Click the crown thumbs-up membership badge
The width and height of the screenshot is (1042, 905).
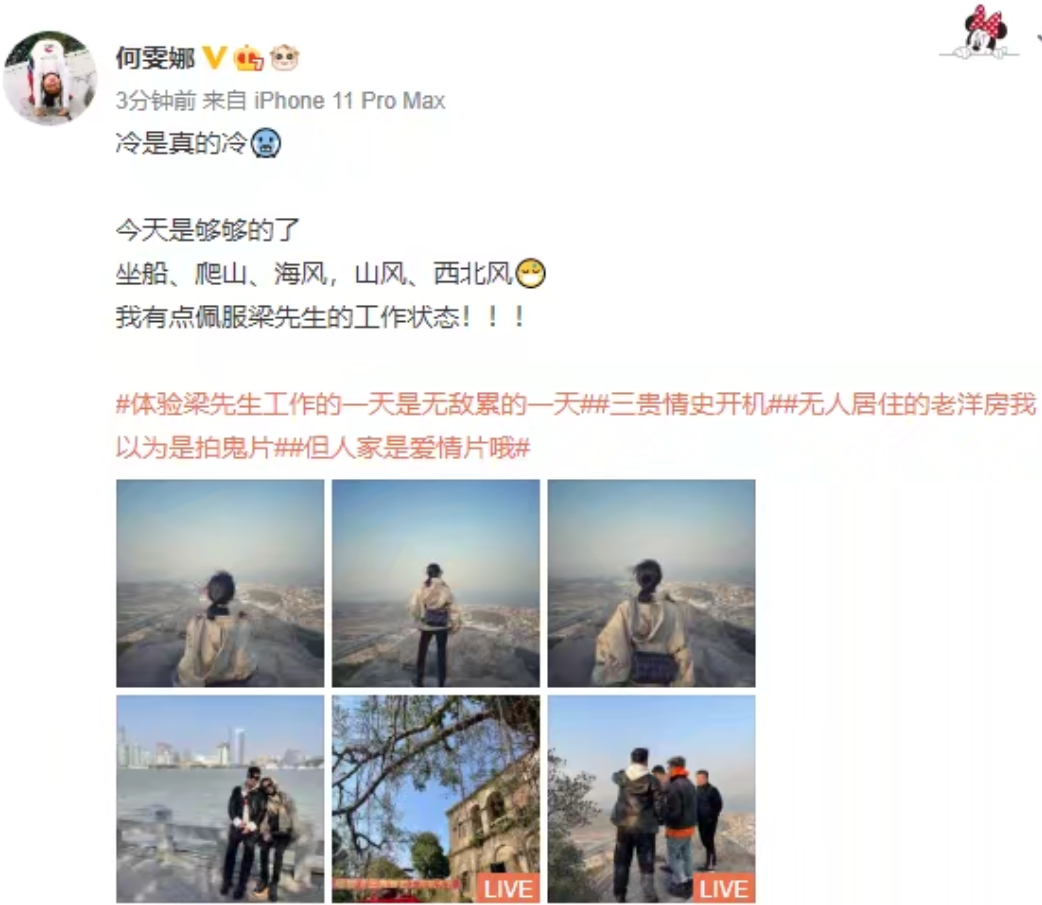(x=249, y=58)
